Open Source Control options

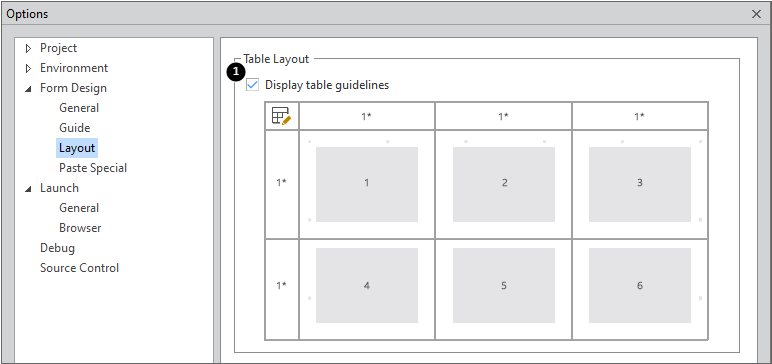[x=79, y=268]
